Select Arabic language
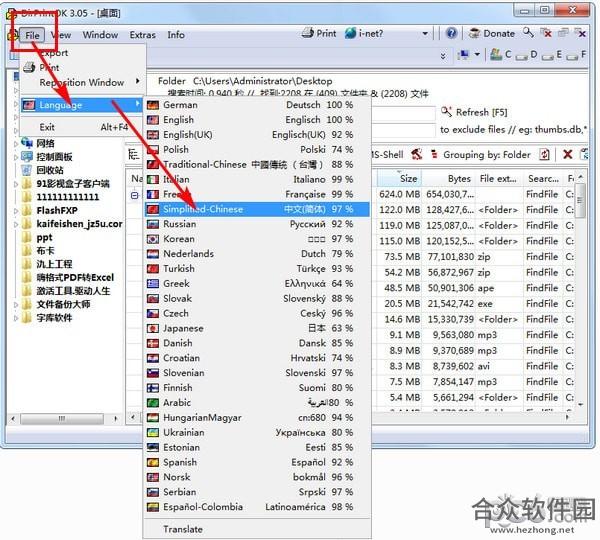This screenshot has height=540, width=600. click(256, 403)
